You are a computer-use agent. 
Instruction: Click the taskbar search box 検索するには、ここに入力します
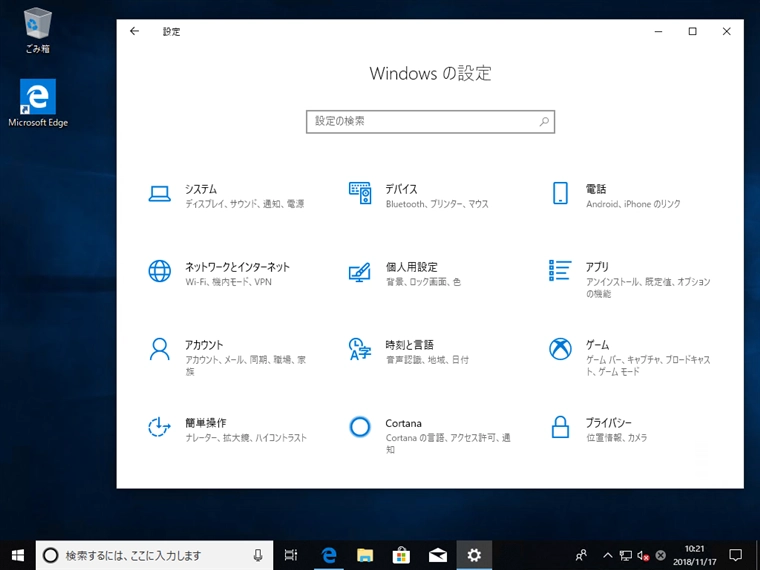tap(155, 555)
